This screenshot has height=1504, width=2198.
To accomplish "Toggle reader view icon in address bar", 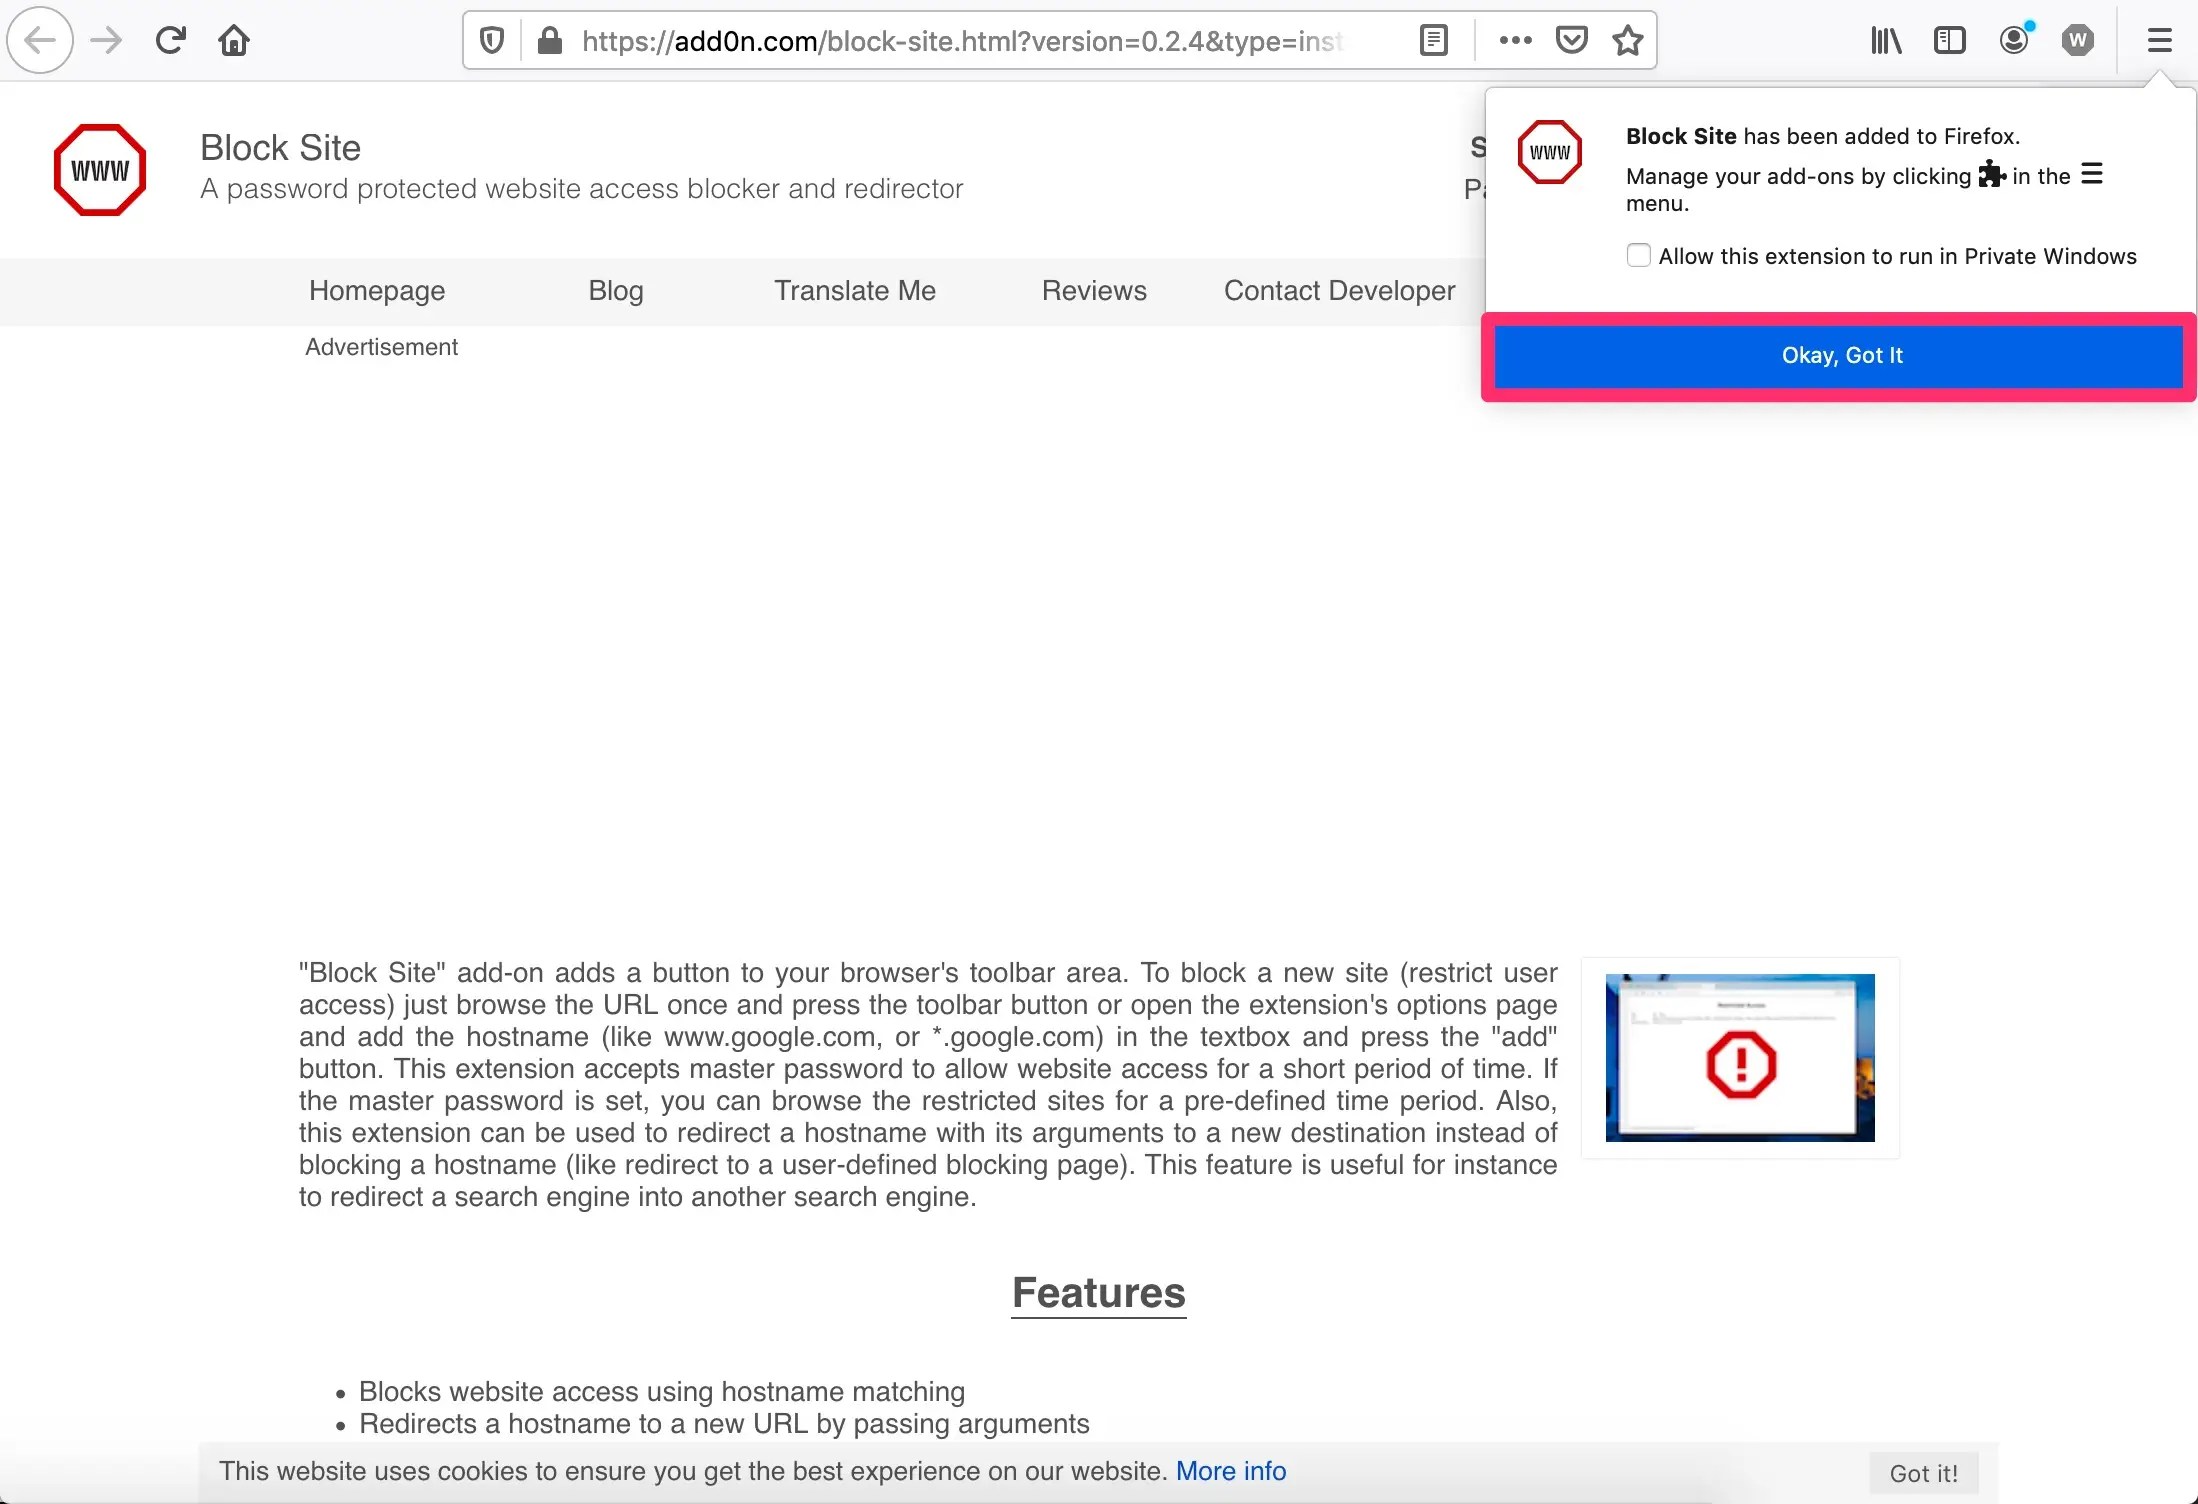I will click(x=1433, y=40).
